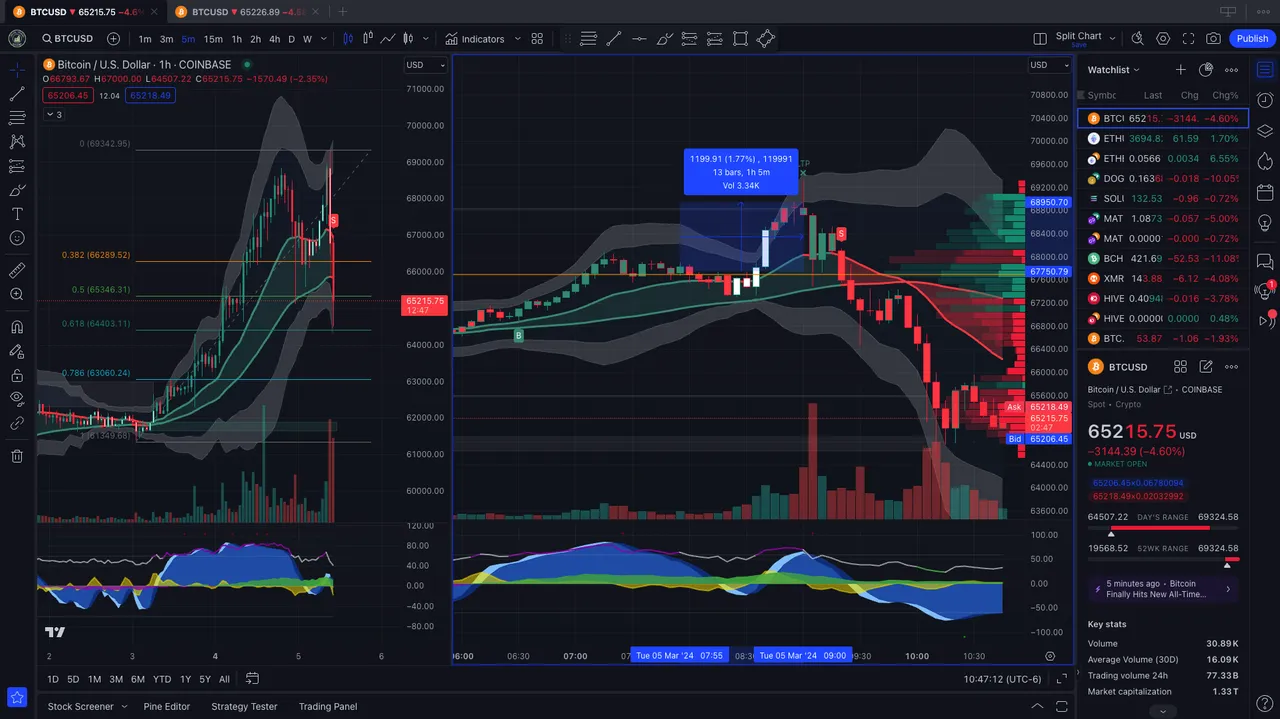
Task: Click the Publish button
Action: pos(1252,39)
